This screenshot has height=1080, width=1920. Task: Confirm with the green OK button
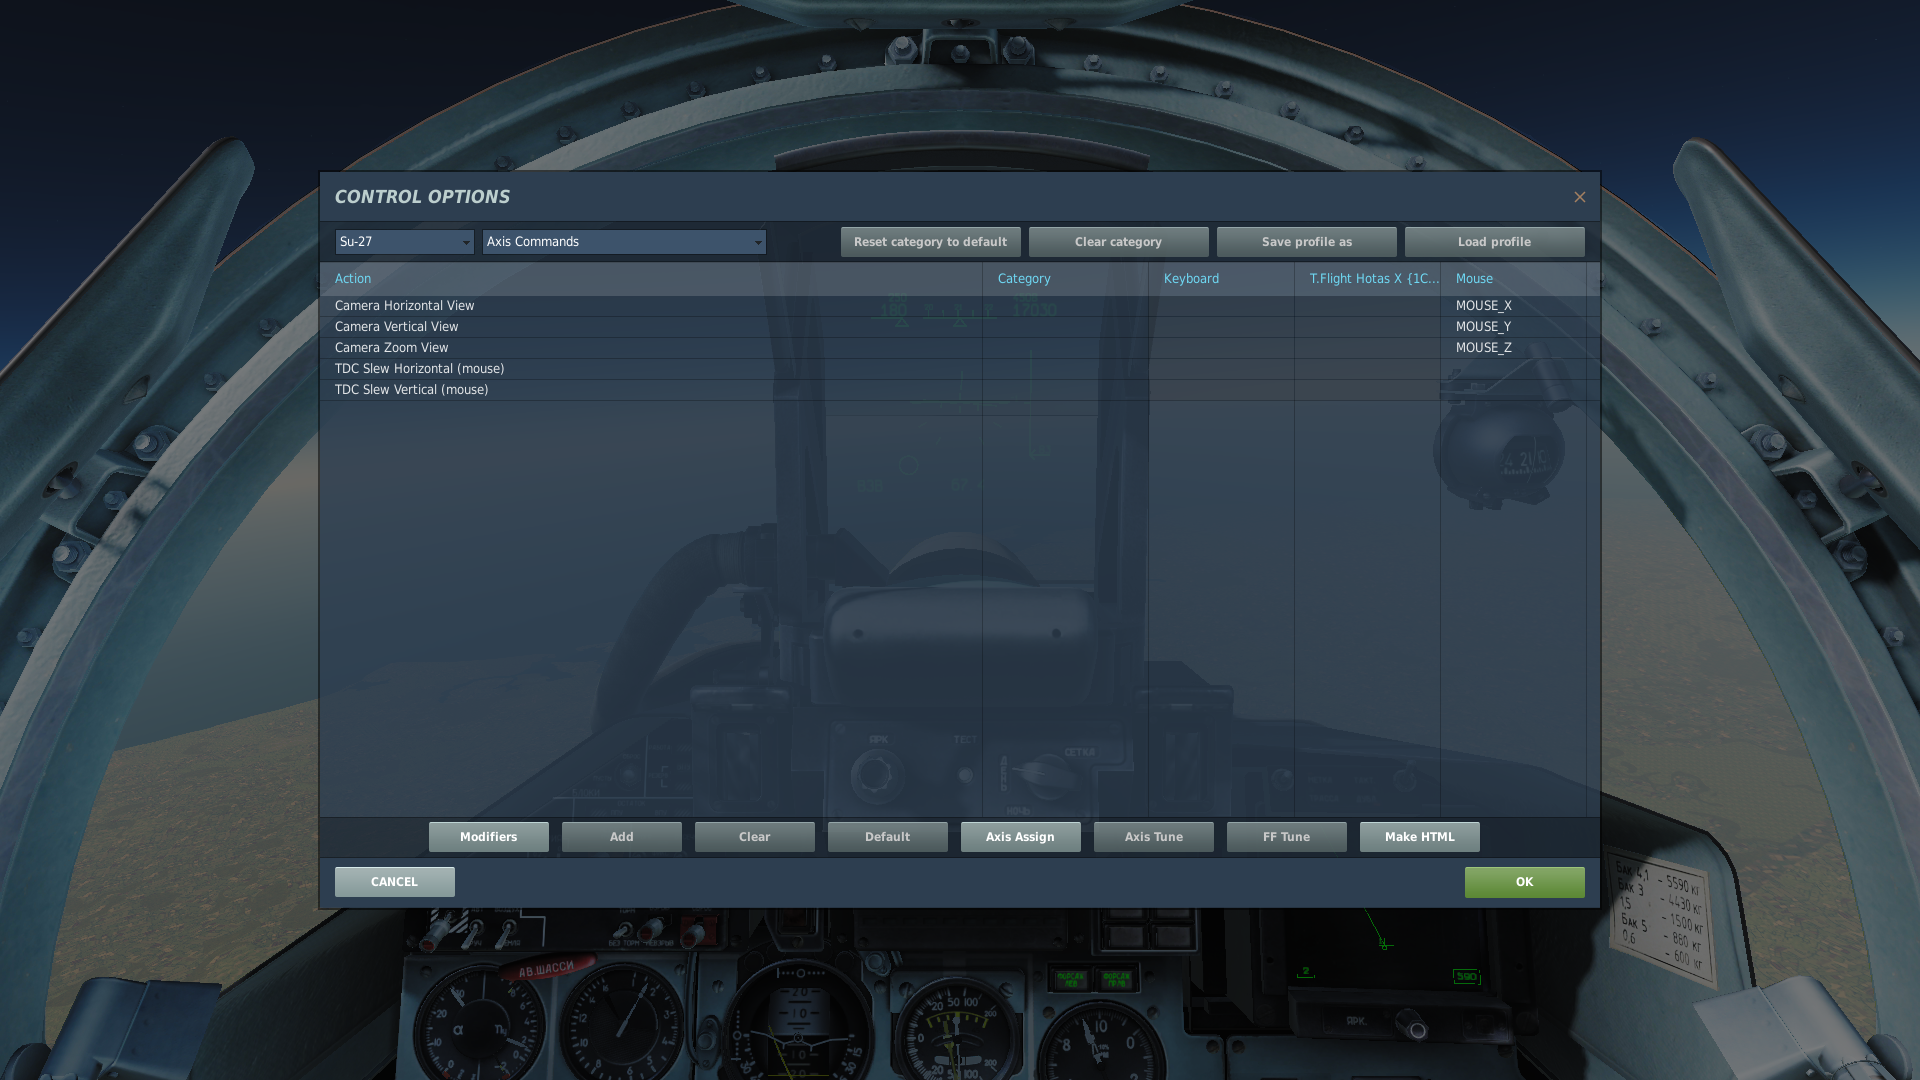pyautogui.click(x=1524, y=882)
